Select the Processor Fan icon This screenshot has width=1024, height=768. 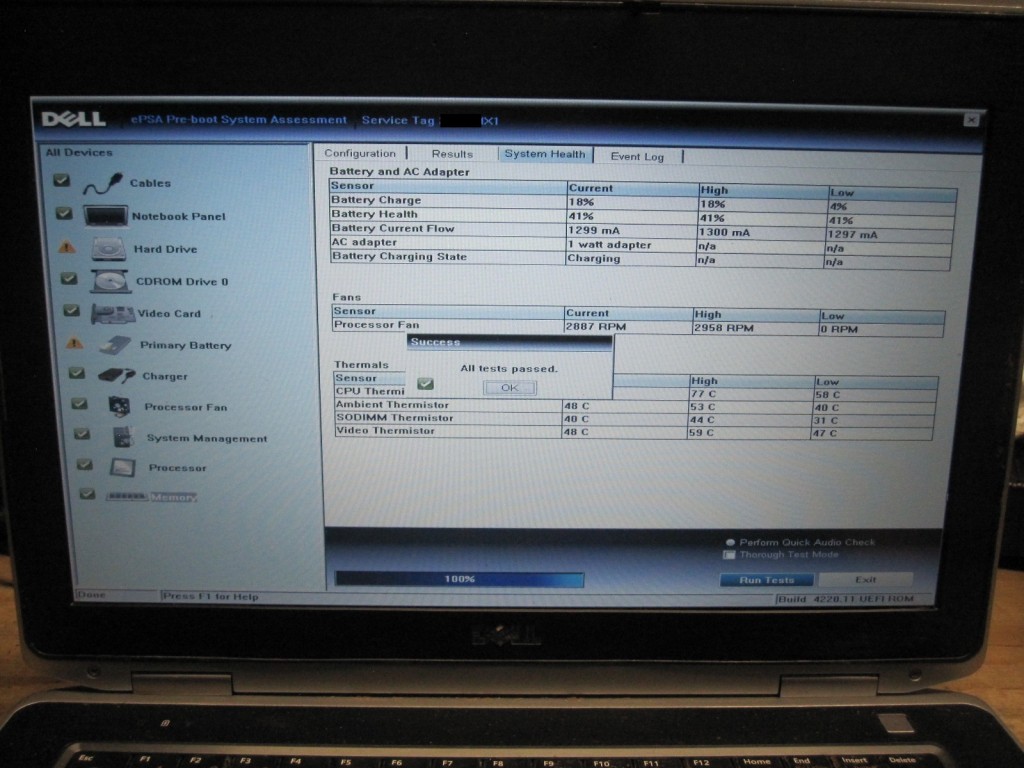click(119, 407)
